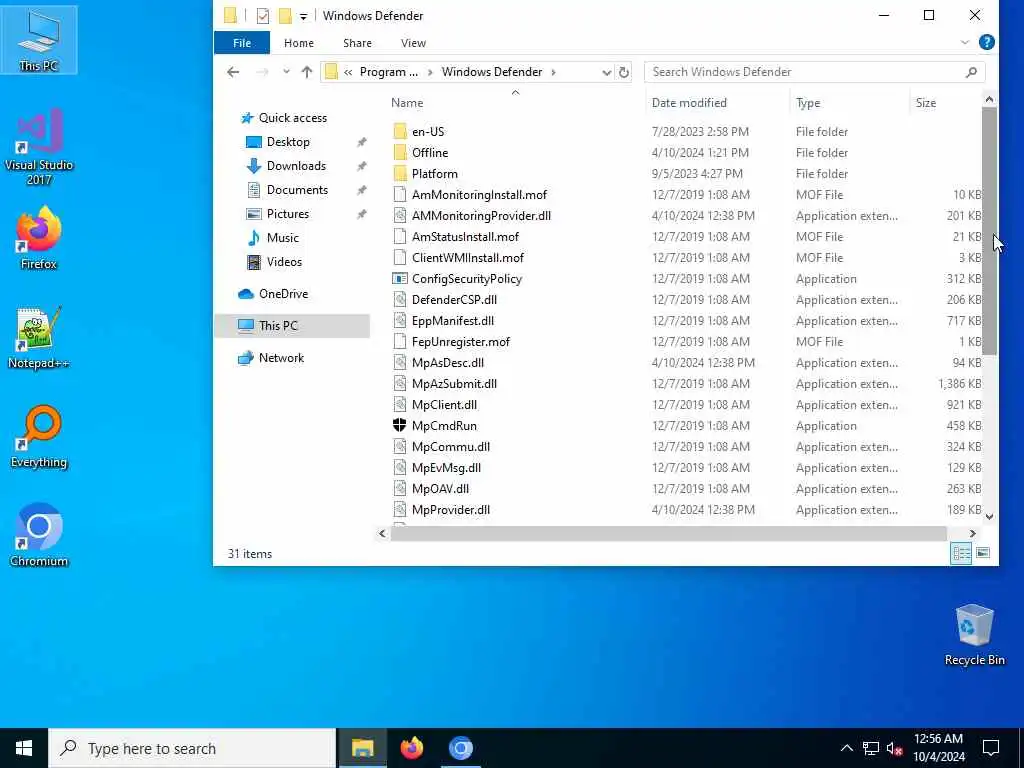Viewport: 1024px width, 768px height.
Task: Click Firefox icon in taskbar
Action: [411, 748]
